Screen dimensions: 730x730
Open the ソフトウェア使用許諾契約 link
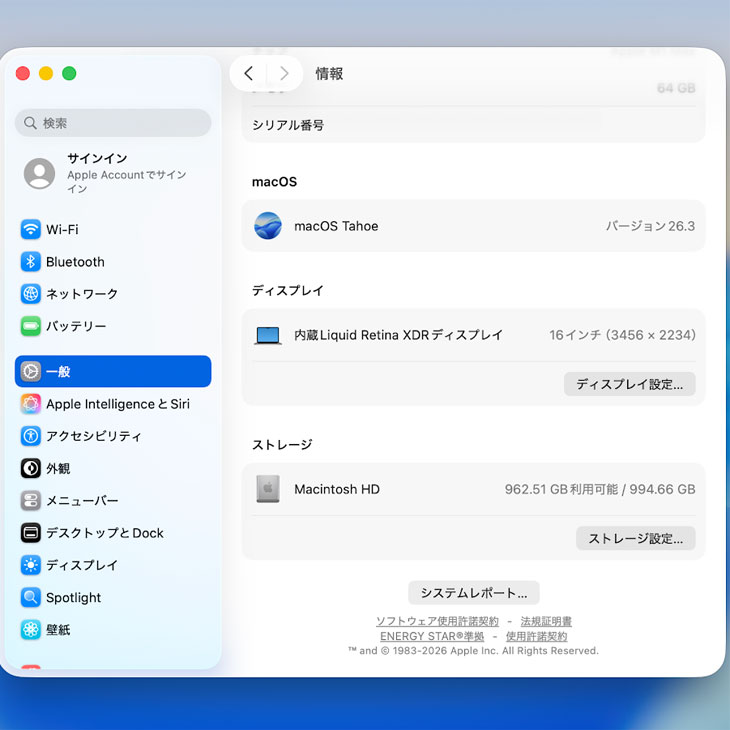coord(437,621)
